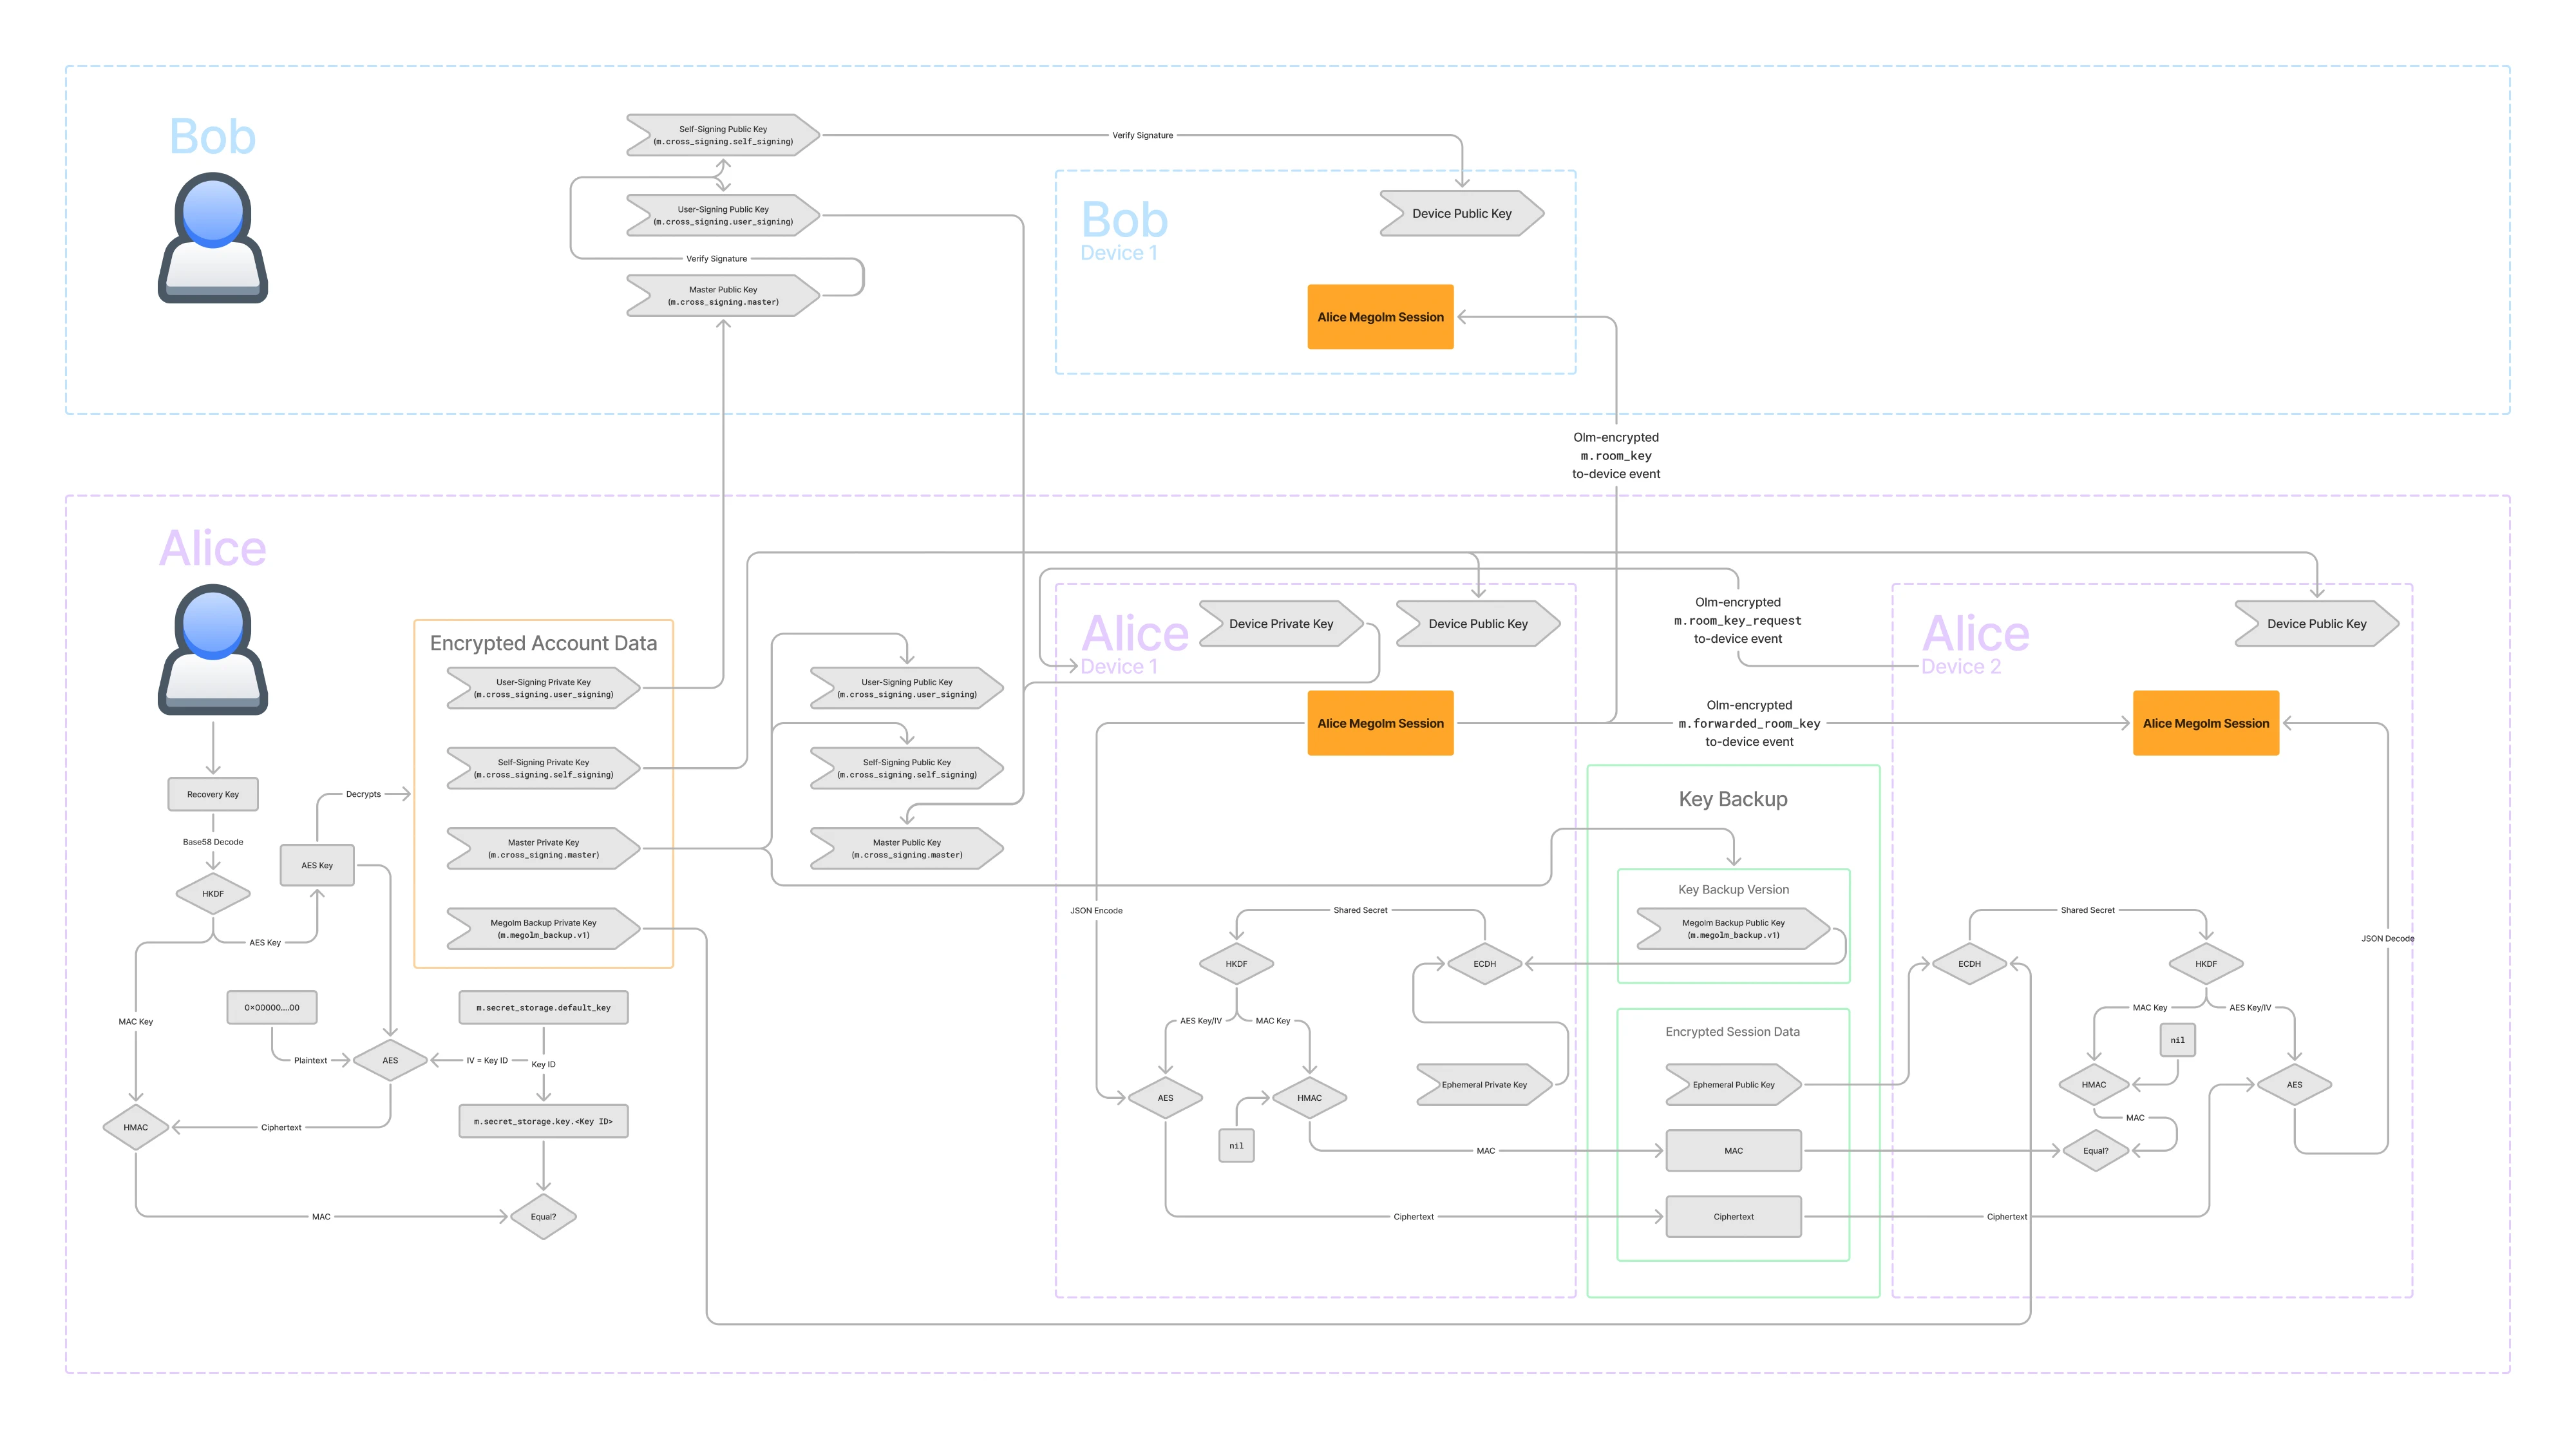Click Bob Device 1 Device Public Key
Viewport: 2576px width, 1439px height.
[x=1461, y=214]
